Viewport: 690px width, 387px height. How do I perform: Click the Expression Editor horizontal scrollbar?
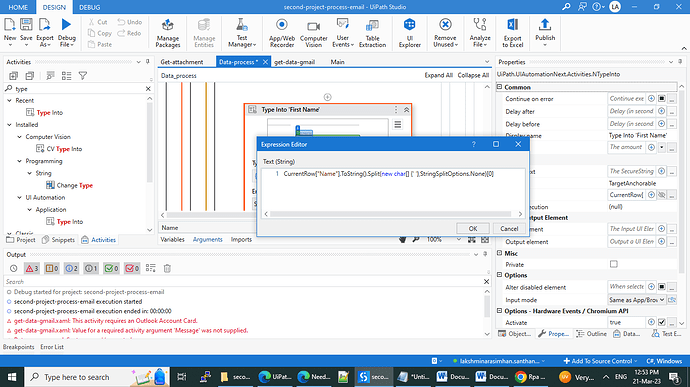pos(390,214)
